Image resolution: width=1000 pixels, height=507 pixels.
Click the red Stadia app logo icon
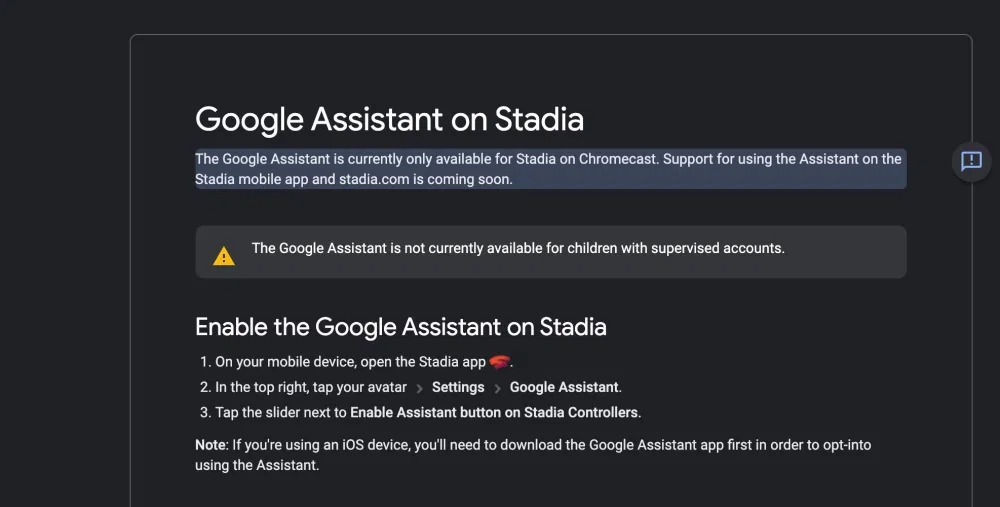(x=500, y=362)
